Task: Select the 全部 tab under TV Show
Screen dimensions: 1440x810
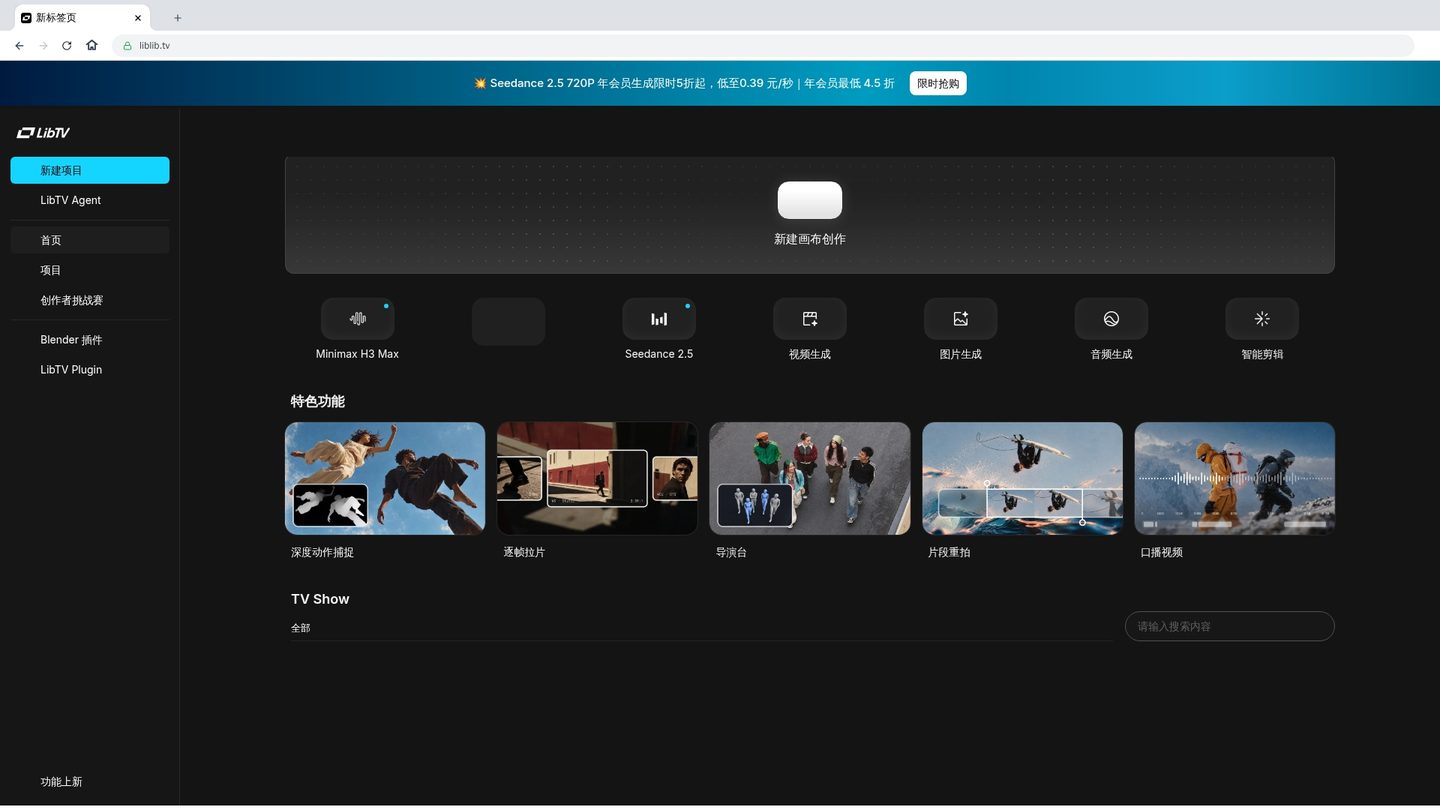Action: pyautogui.click(x=301, y=628)
